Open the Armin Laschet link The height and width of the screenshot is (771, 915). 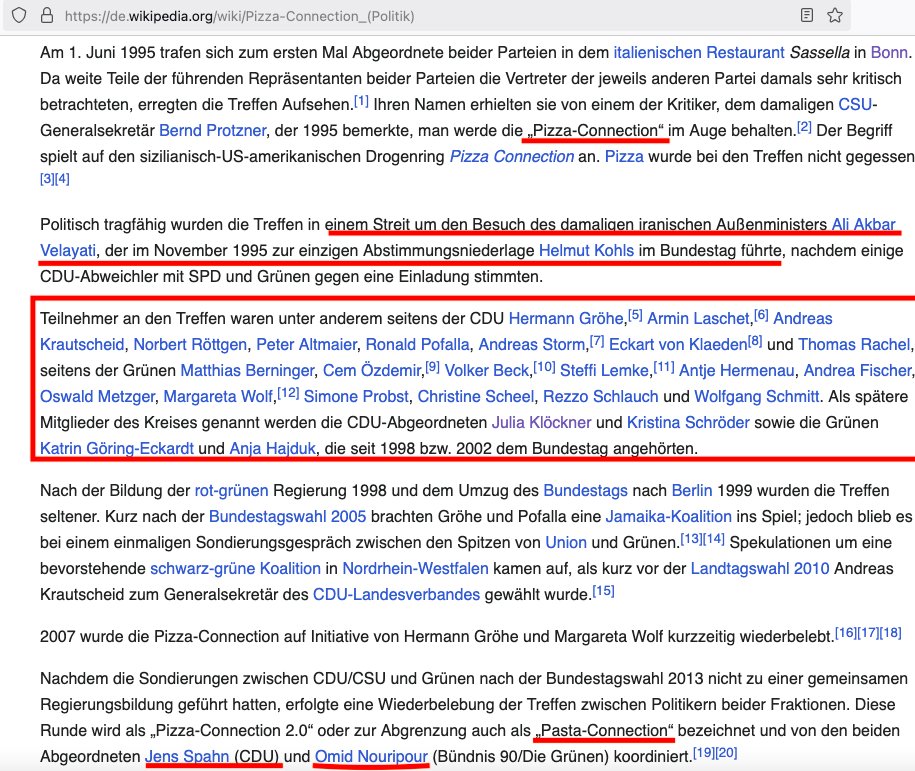tap(698, 318)
